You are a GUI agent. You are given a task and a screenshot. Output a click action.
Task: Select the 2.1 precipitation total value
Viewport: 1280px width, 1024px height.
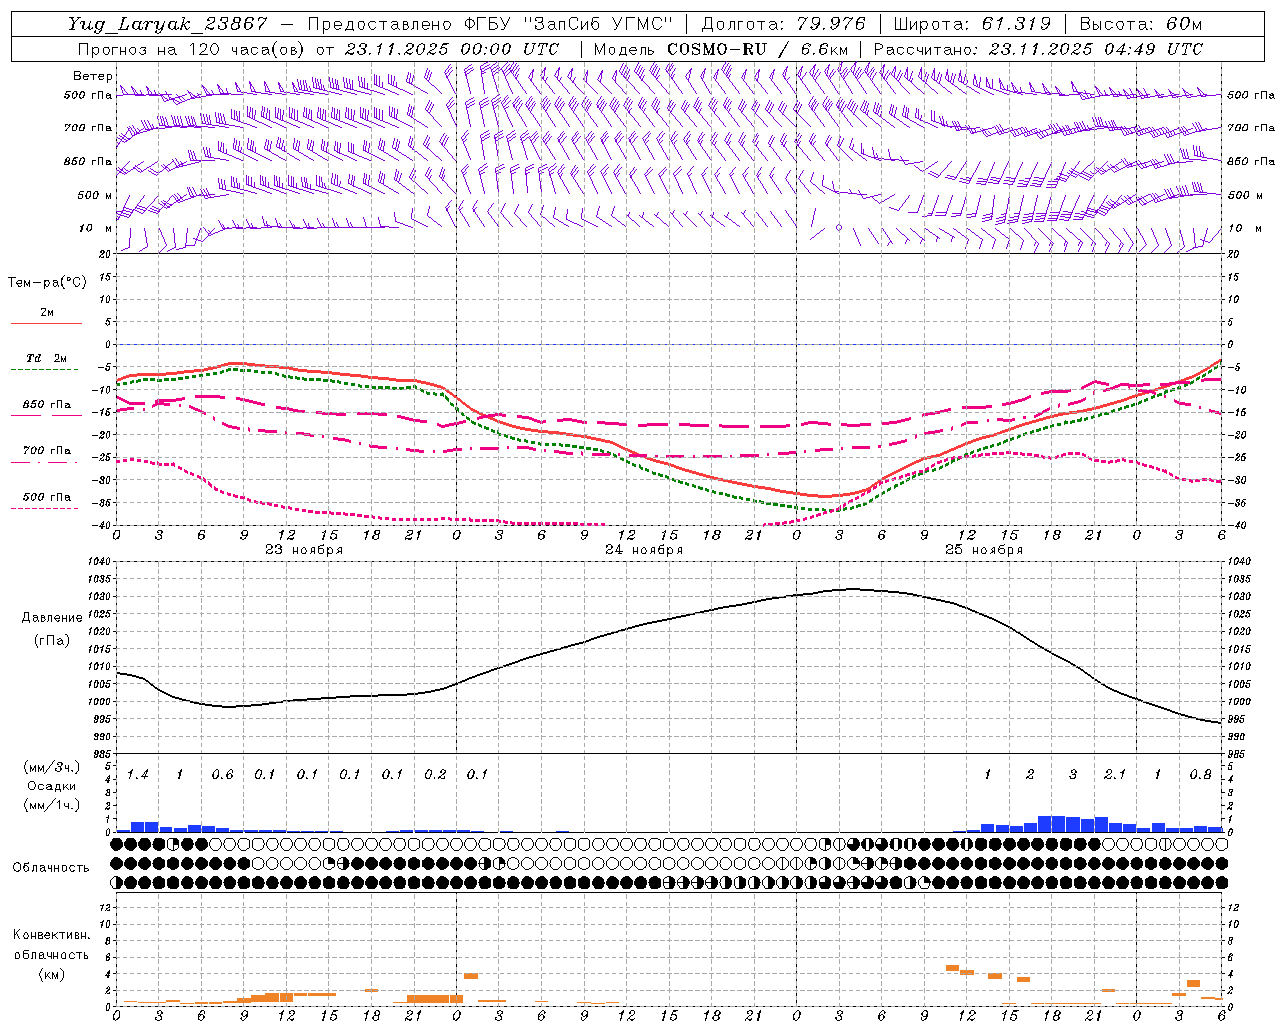[1115, 775]
